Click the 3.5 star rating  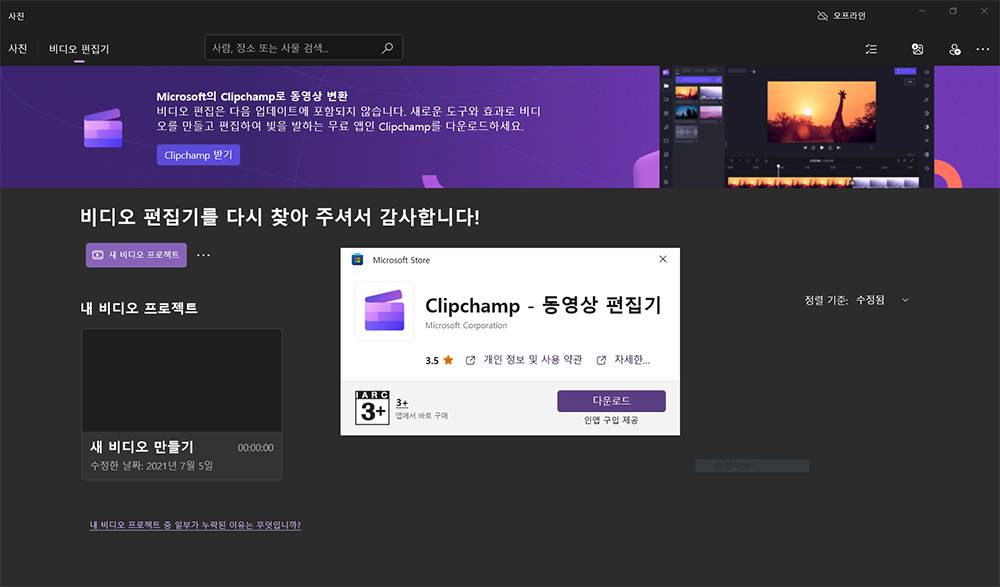coord(439,360)
